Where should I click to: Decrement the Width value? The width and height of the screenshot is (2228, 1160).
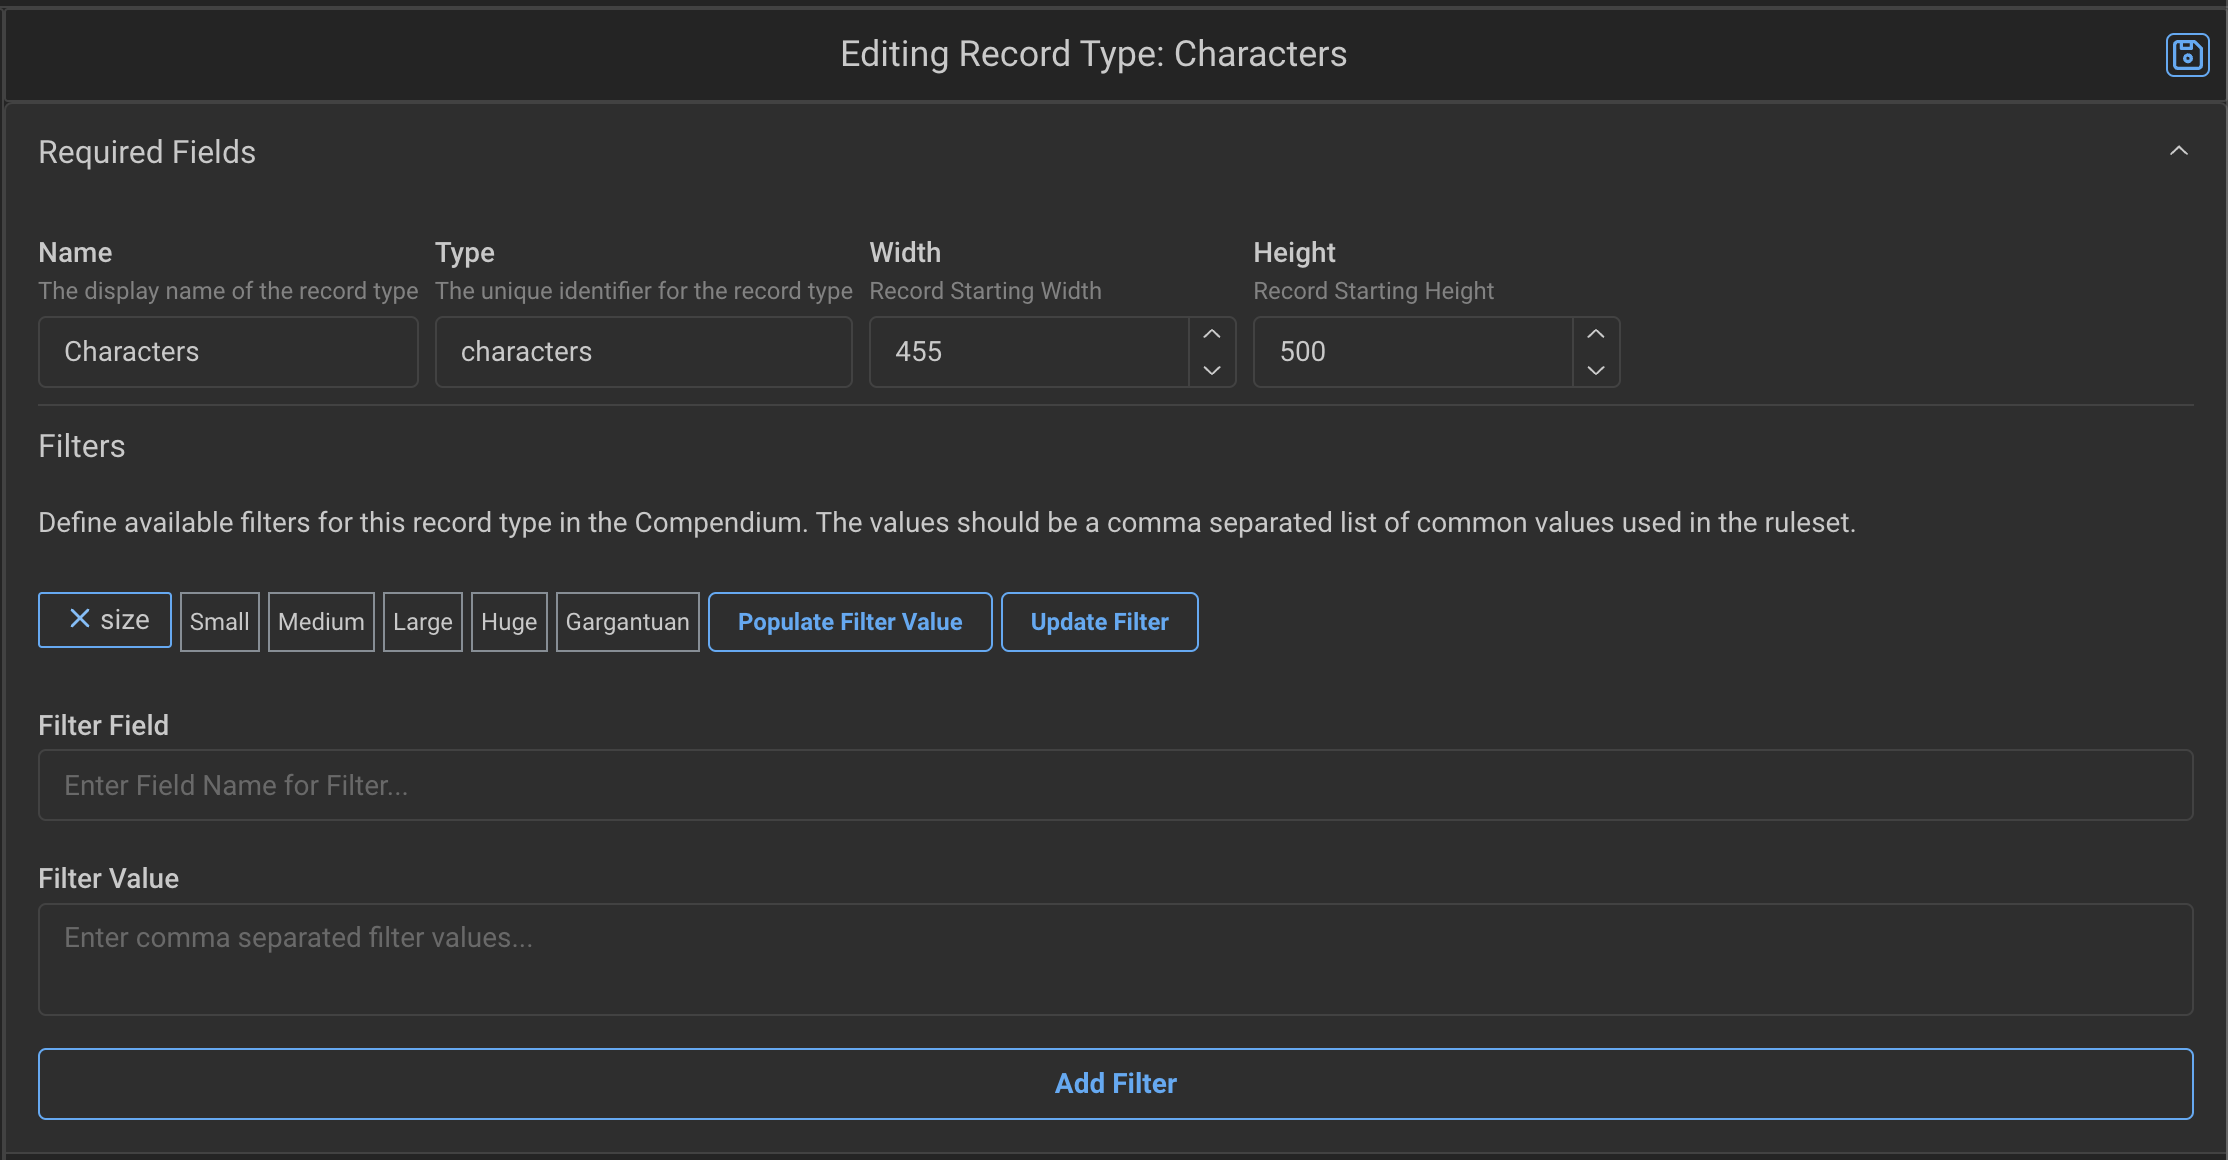(1211, 370)
